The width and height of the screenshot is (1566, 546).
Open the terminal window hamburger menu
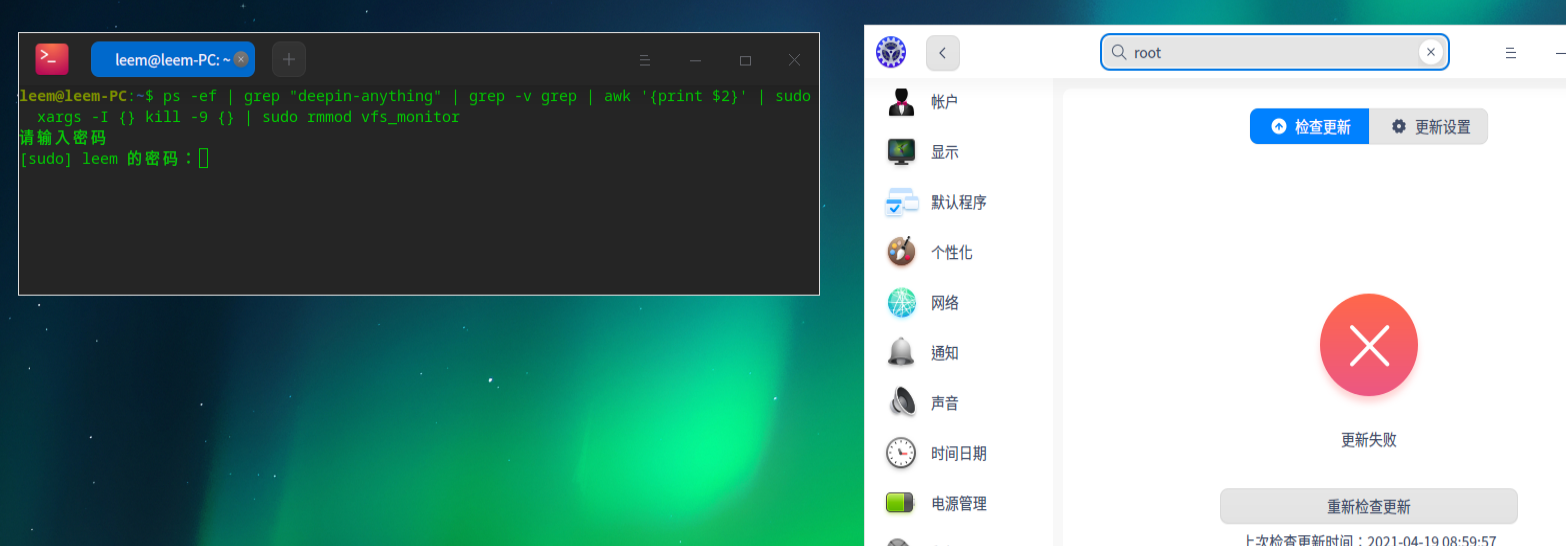[645, 60]
